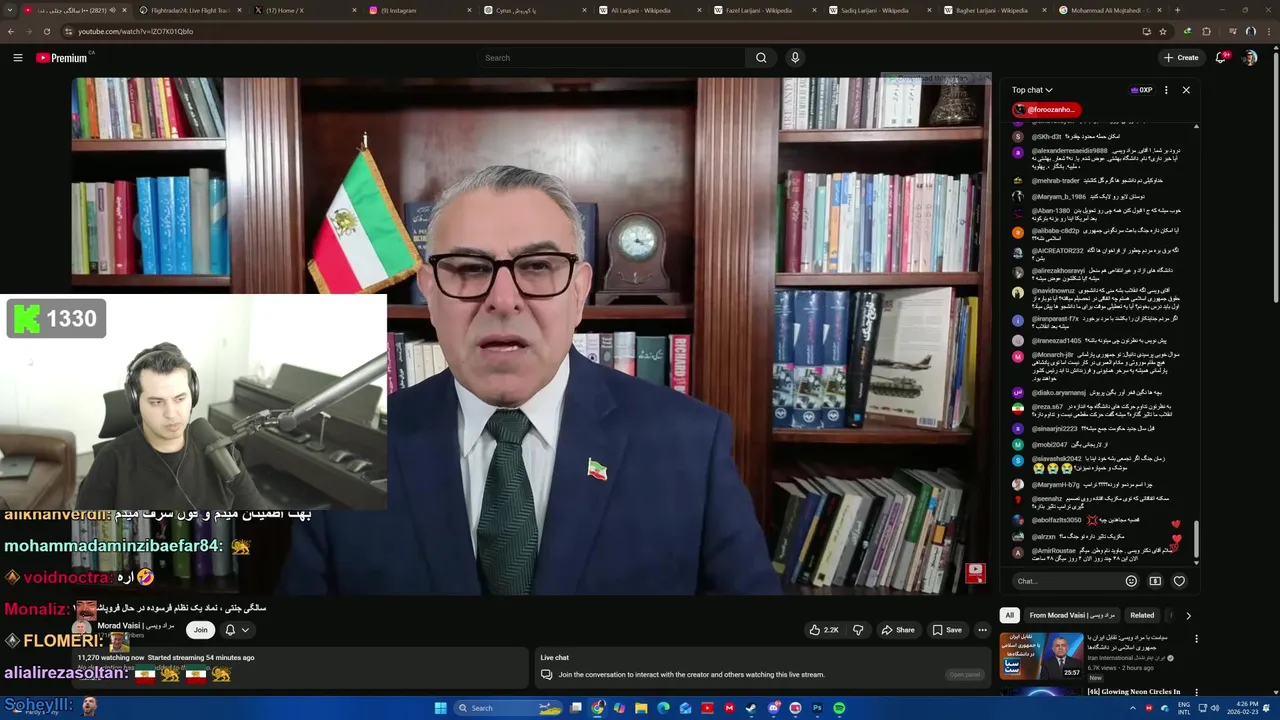The image size is (1280, 720).
Task: Click the Share button
Action: pos(898,630)
